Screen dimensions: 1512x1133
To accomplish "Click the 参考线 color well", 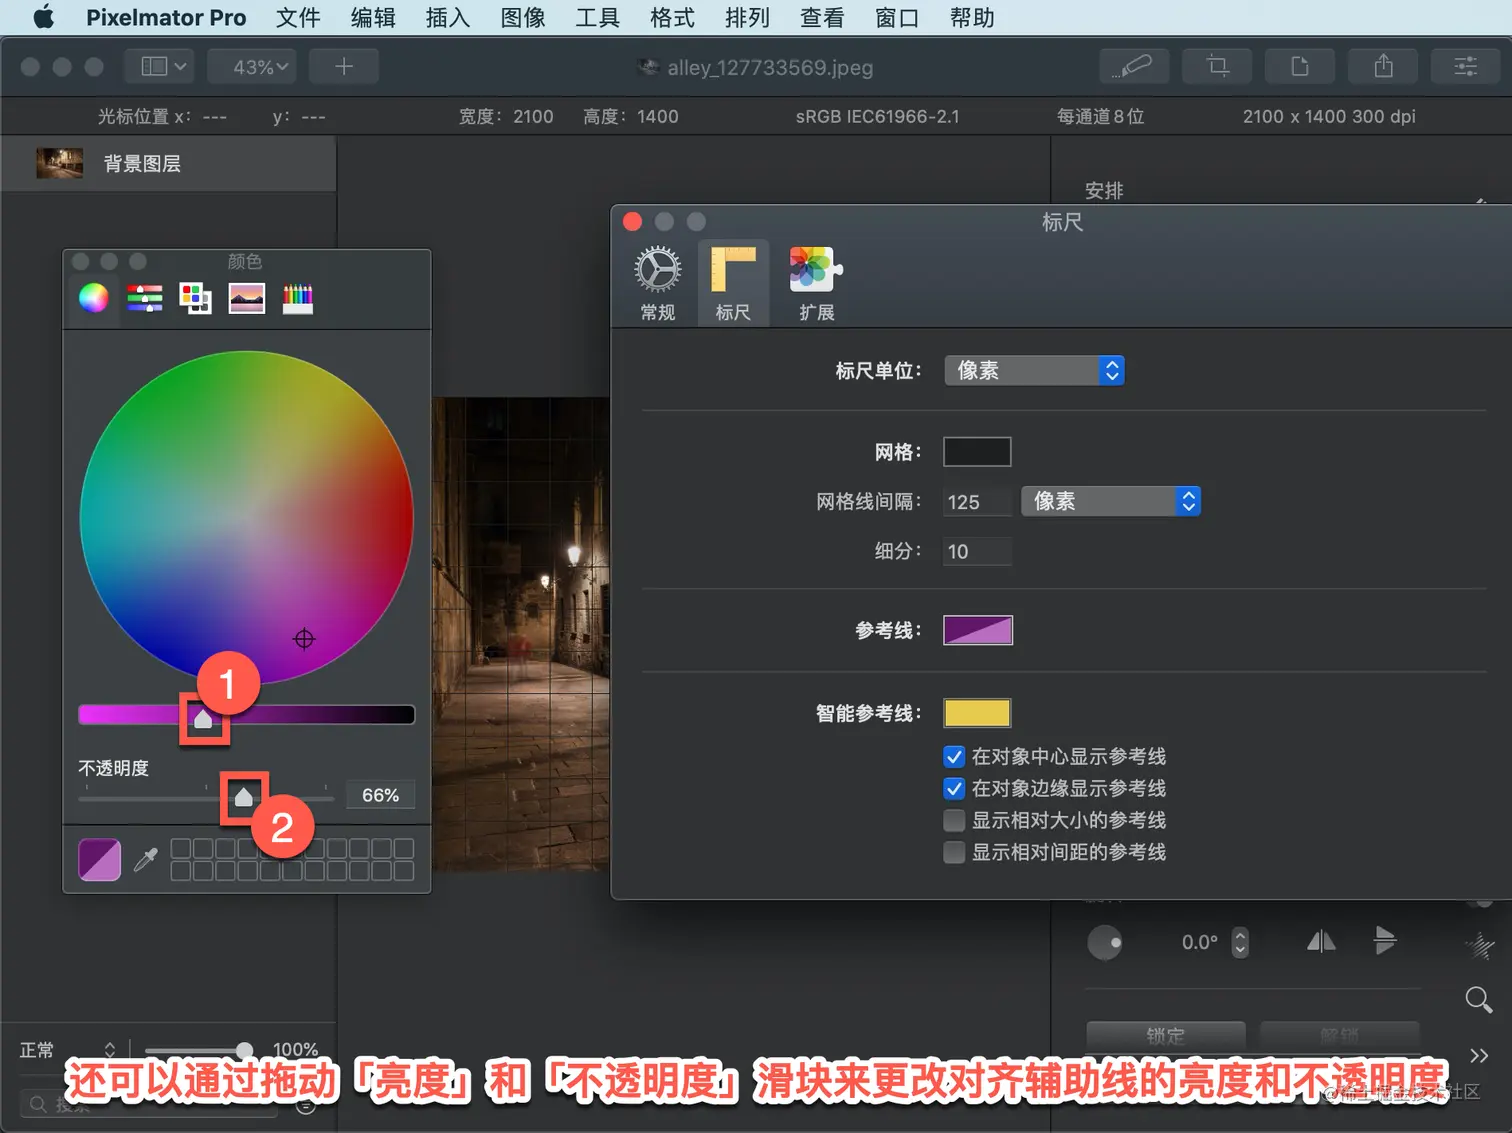I will click(978, 631).
